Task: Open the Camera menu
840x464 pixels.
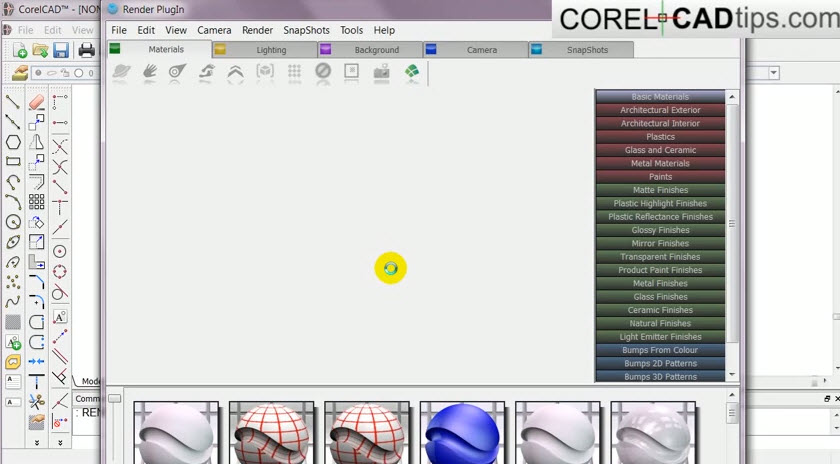Action: 214,31
